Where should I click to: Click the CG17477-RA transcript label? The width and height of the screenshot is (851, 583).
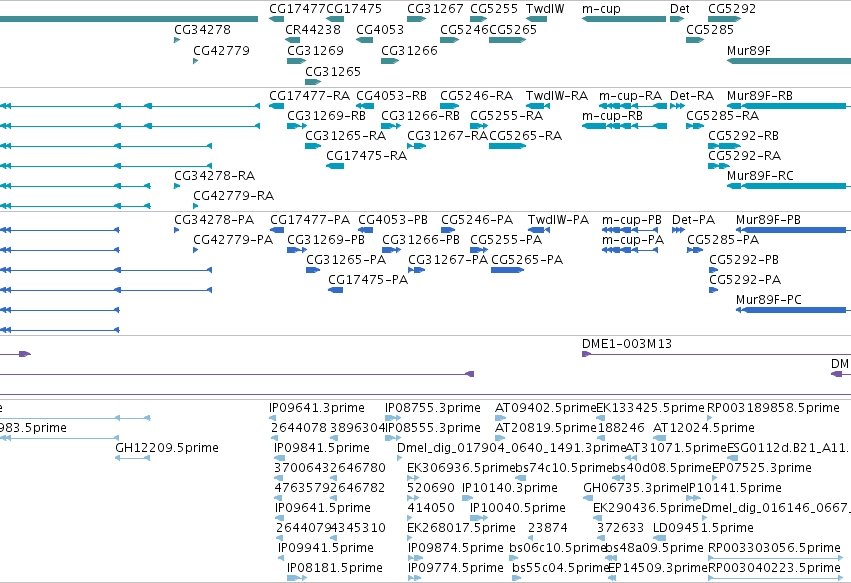coord(309,96)
